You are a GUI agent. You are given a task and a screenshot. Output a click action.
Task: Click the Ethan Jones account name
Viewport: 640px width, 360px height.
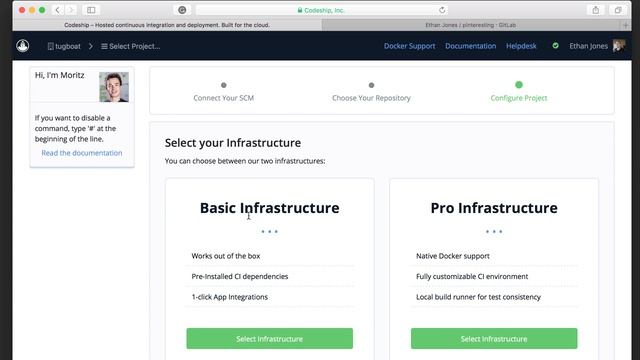click(x=588, y=46)
